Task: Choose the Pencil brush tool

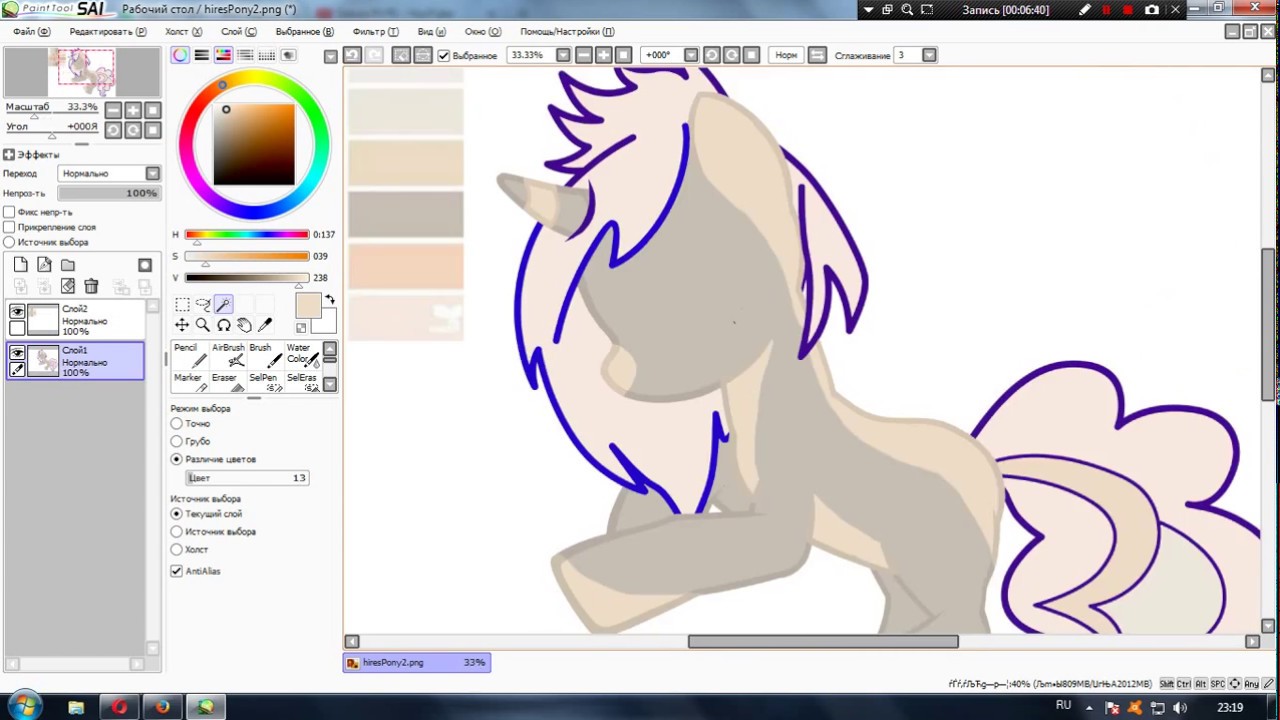Action: point(188,354)
